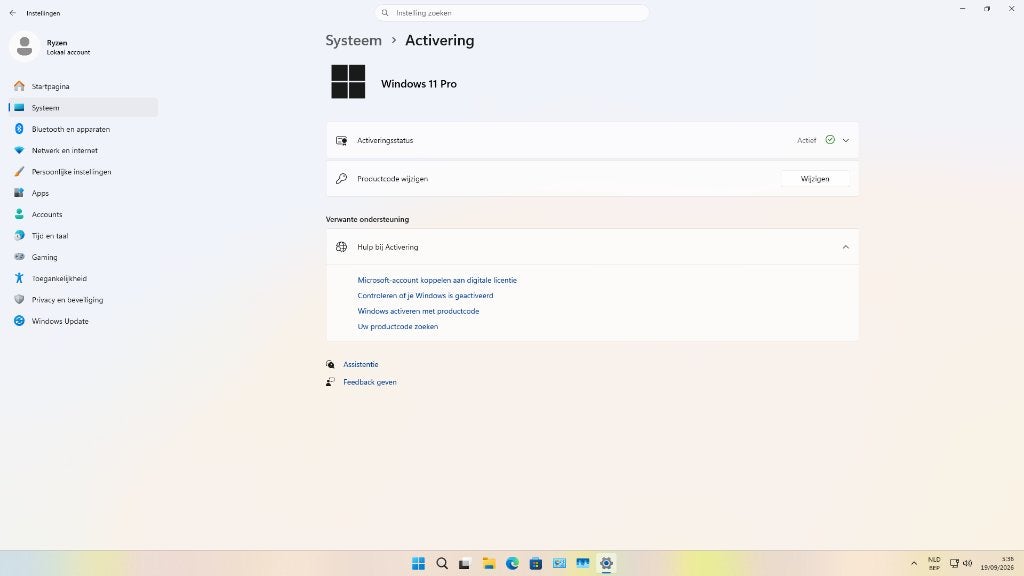Launch Microsoft Edge from the taskbar
The height and width of the screenshot is (576, 1024).
[512, 564]
